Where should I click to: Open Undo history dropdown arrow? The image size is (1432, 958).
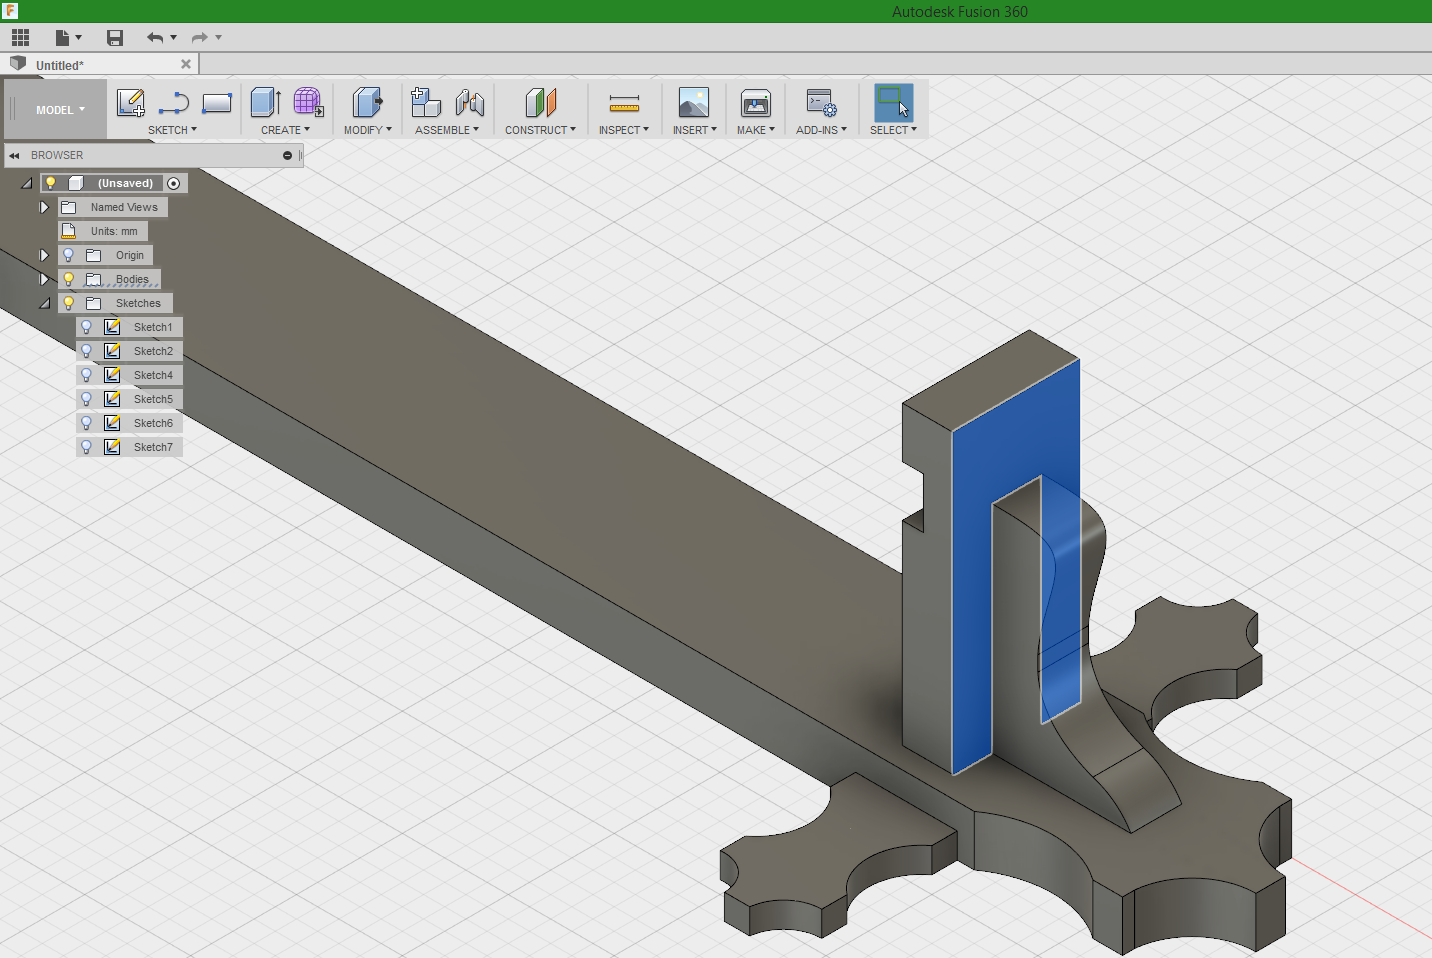[x=174, y=38]
